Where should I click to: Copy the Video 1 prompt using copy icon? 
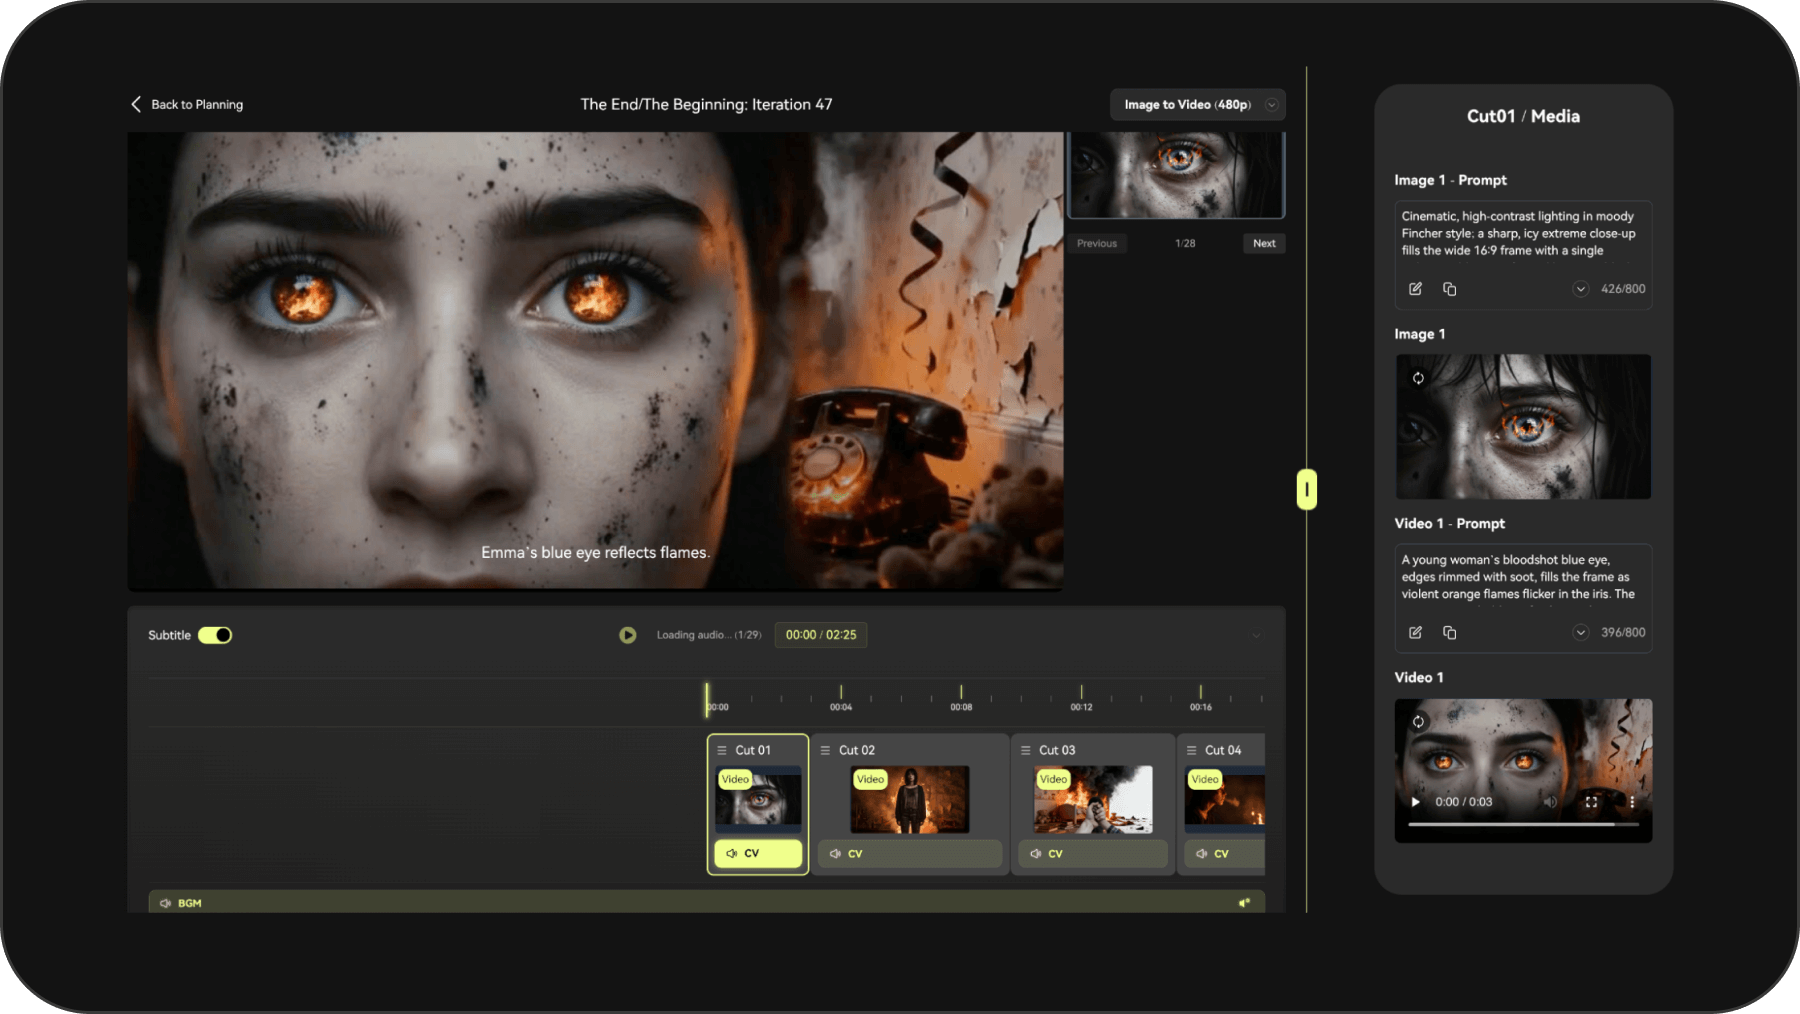pyautogui.click(x=1449, y=632)
